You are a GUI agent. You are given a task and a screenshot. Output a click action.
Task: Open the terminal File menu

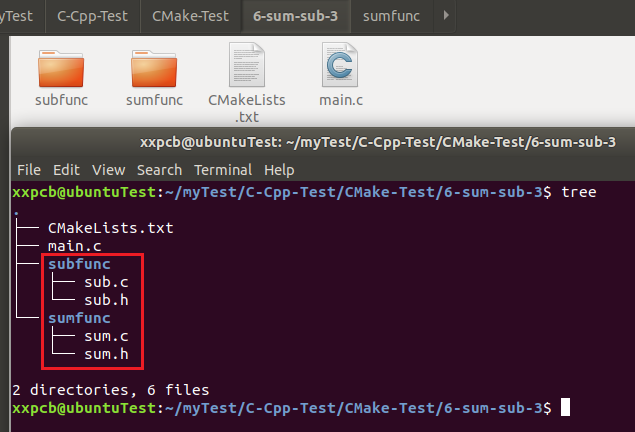29,170
